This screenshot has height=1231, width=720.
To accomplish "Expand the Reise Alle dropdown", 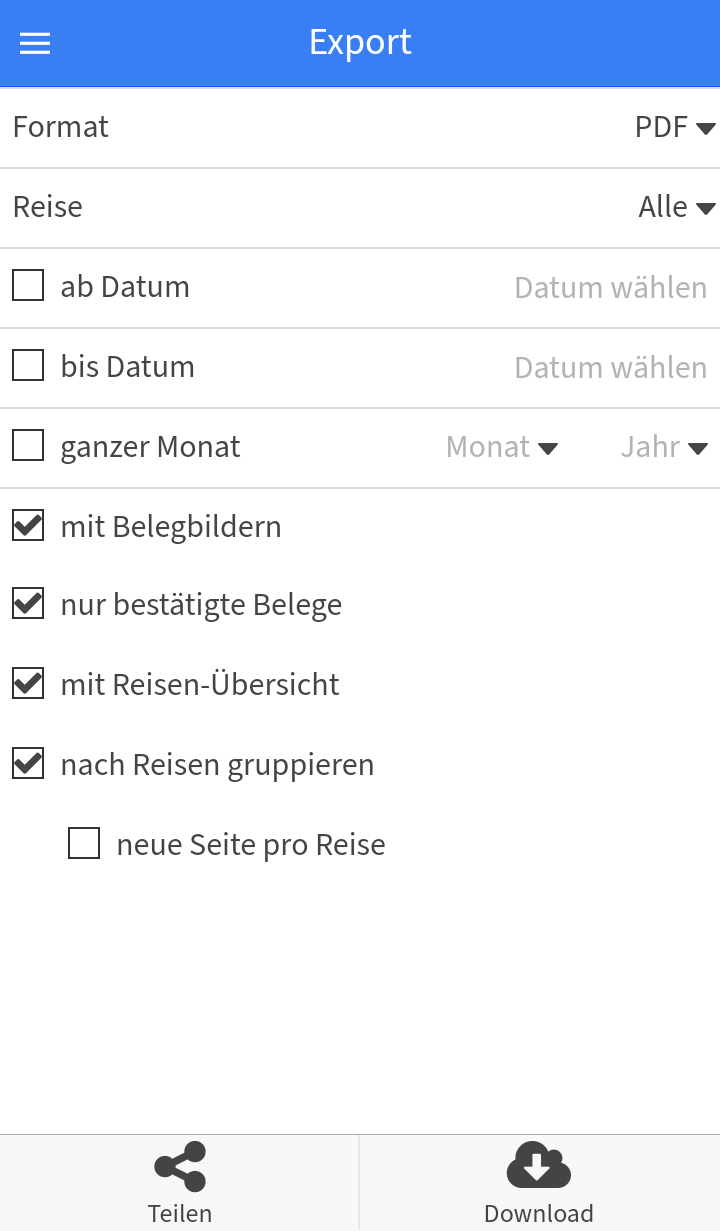I will [677, 208].
